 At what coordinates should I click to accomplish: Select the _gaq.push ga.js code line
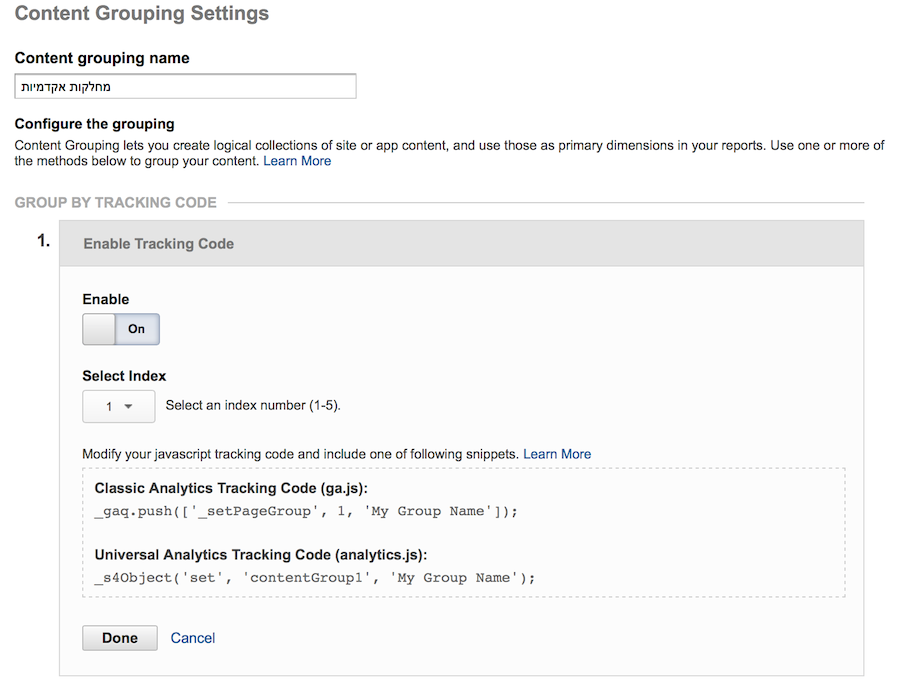306,511
